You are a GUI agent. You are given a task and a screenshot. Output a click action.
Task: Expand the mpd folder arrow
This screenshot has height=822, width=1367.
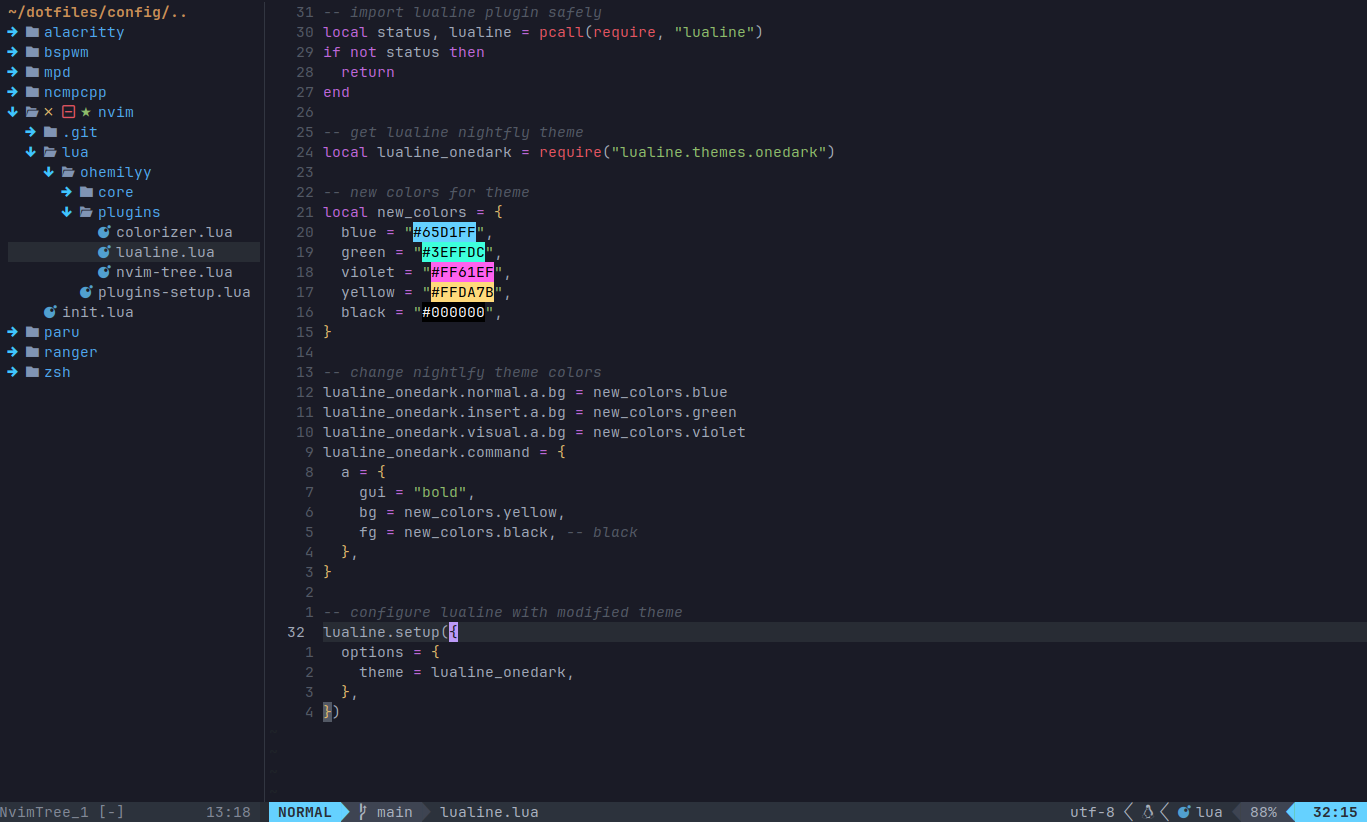point(12,72)
